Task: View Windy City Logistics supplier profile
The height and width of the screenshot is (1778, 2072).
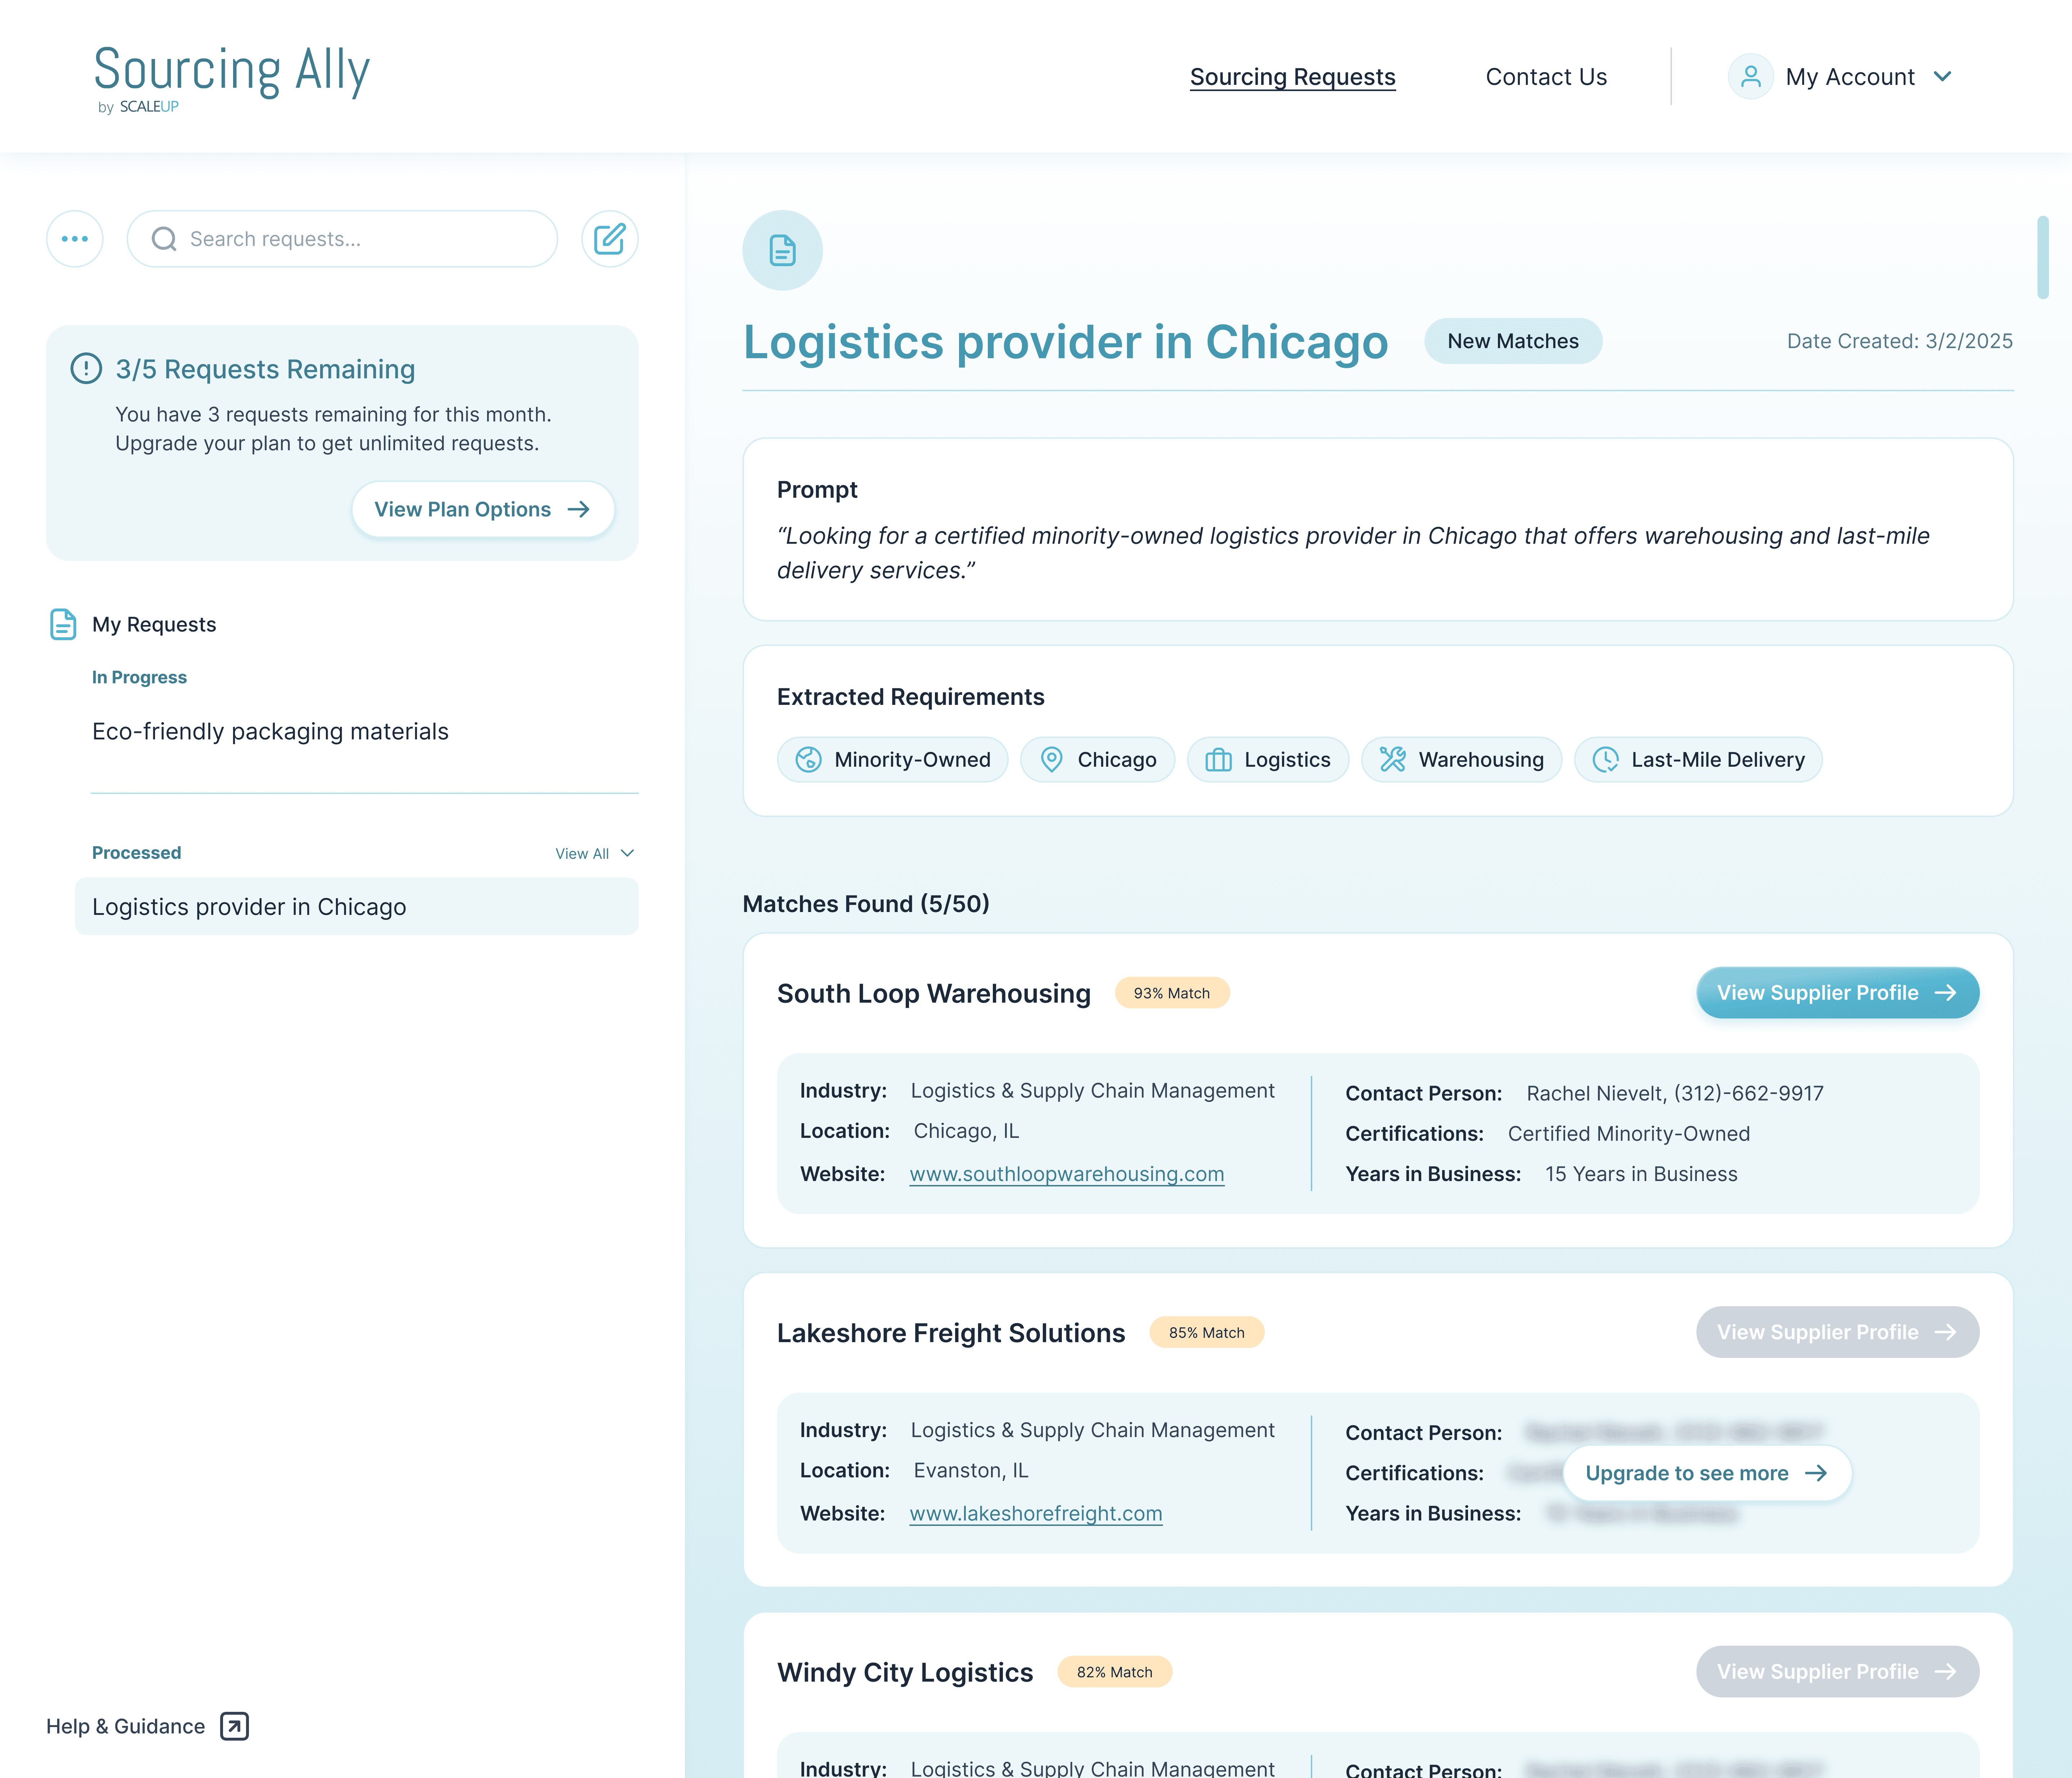Action: pyautogui.click(x=1838, y=1672)
